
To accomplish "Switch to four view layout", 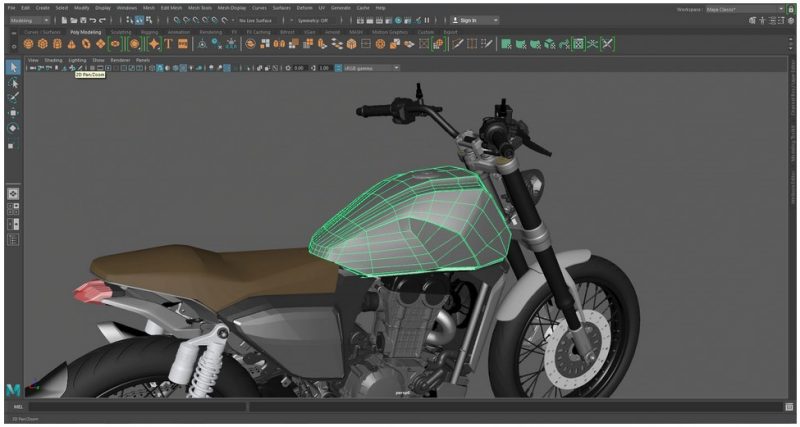I will point(13,209).
